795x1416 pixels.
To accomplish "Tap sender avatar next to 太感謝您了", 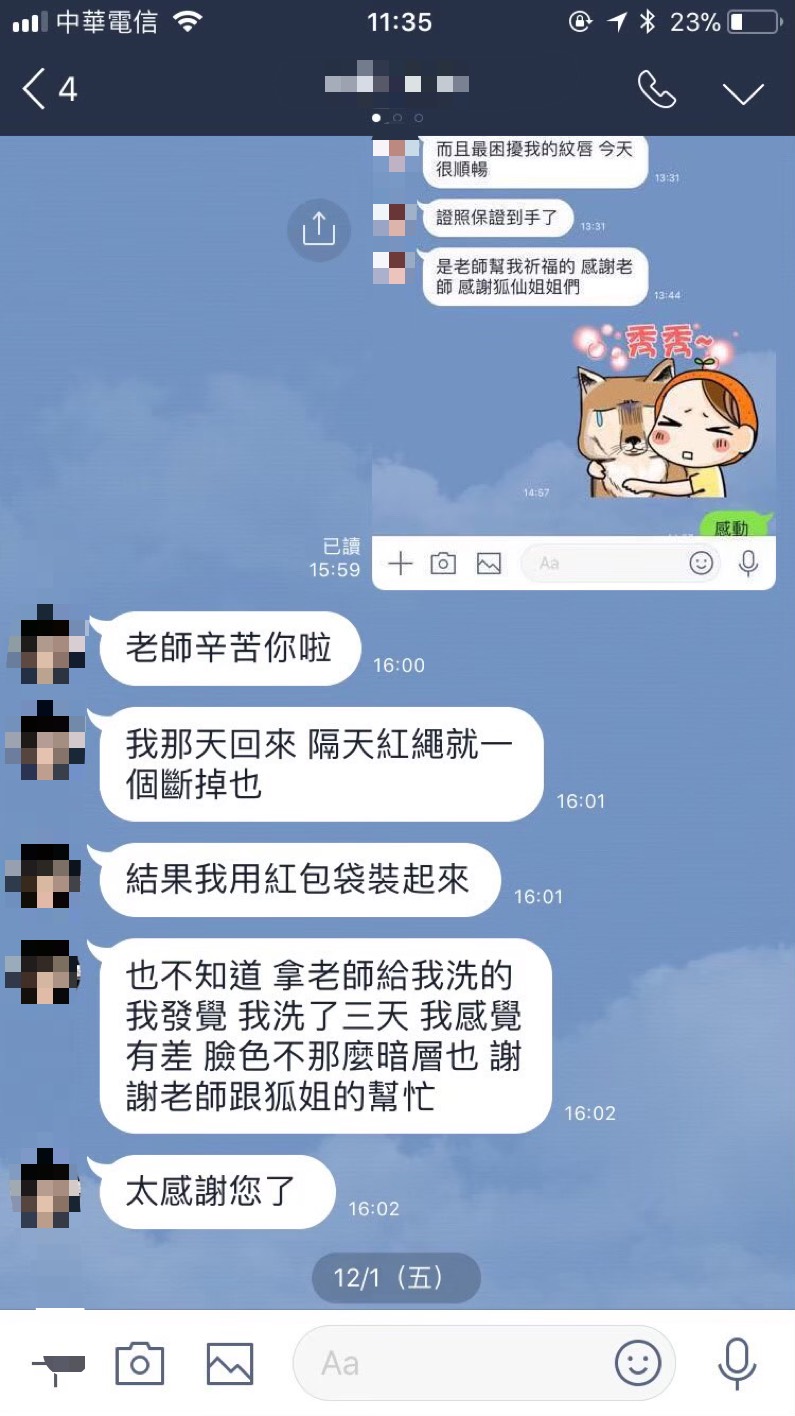I will click(44, 1189).
